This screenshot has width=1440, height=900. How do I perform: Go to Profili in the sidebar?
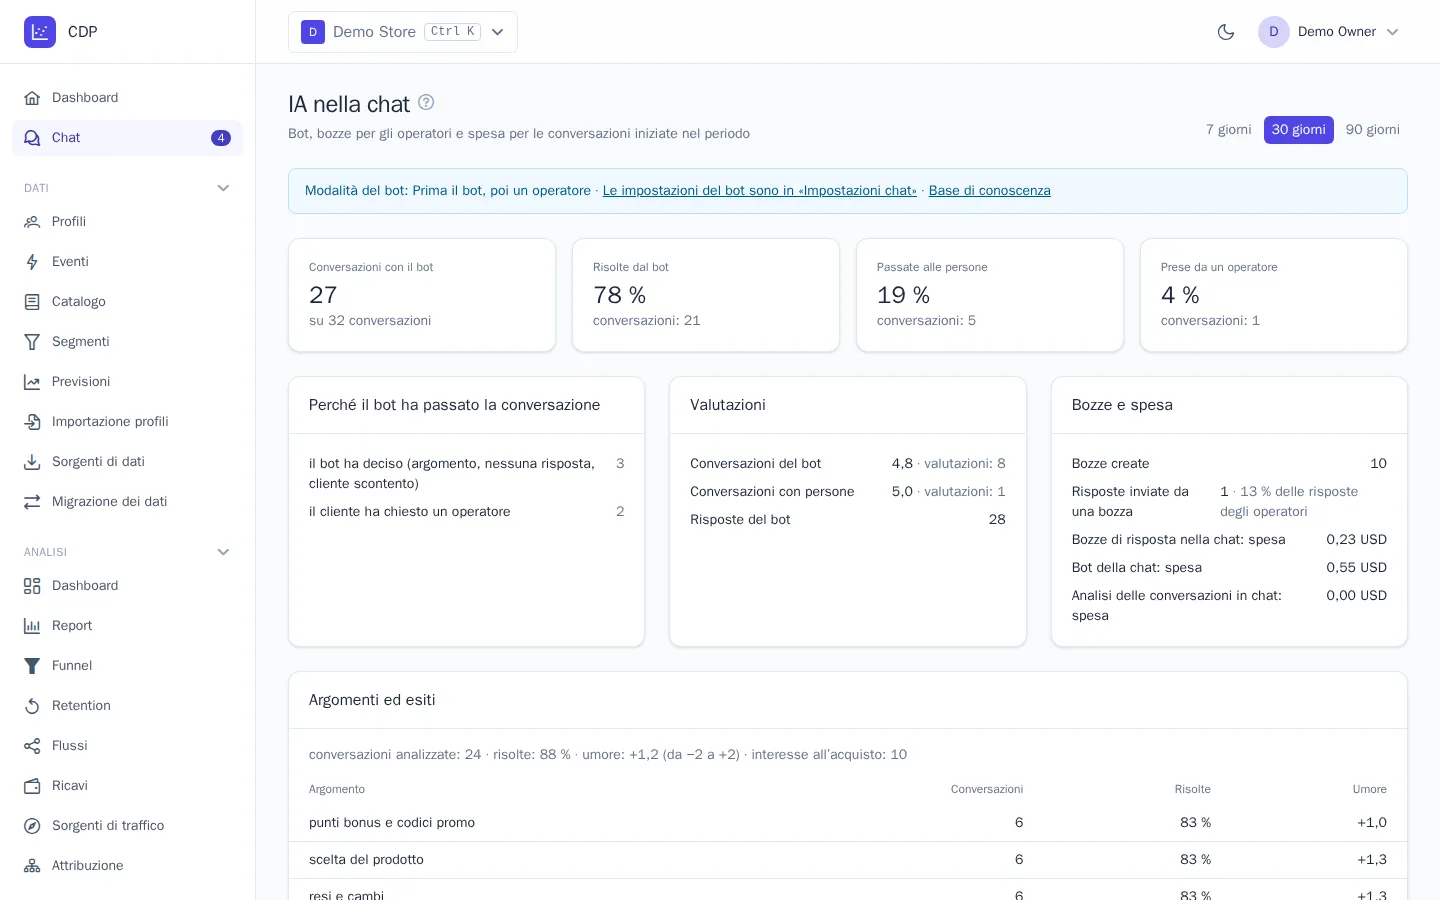[127, 222]
